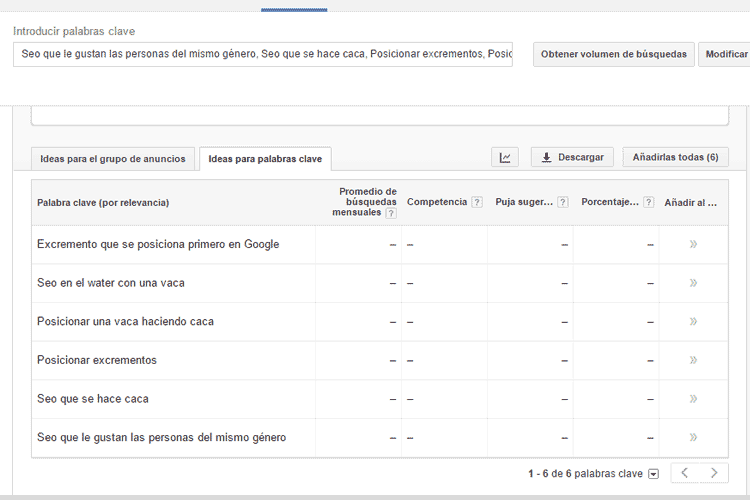The image size is (750, 500).
Task: Click the chart view icon button
Action: point(505,157)
